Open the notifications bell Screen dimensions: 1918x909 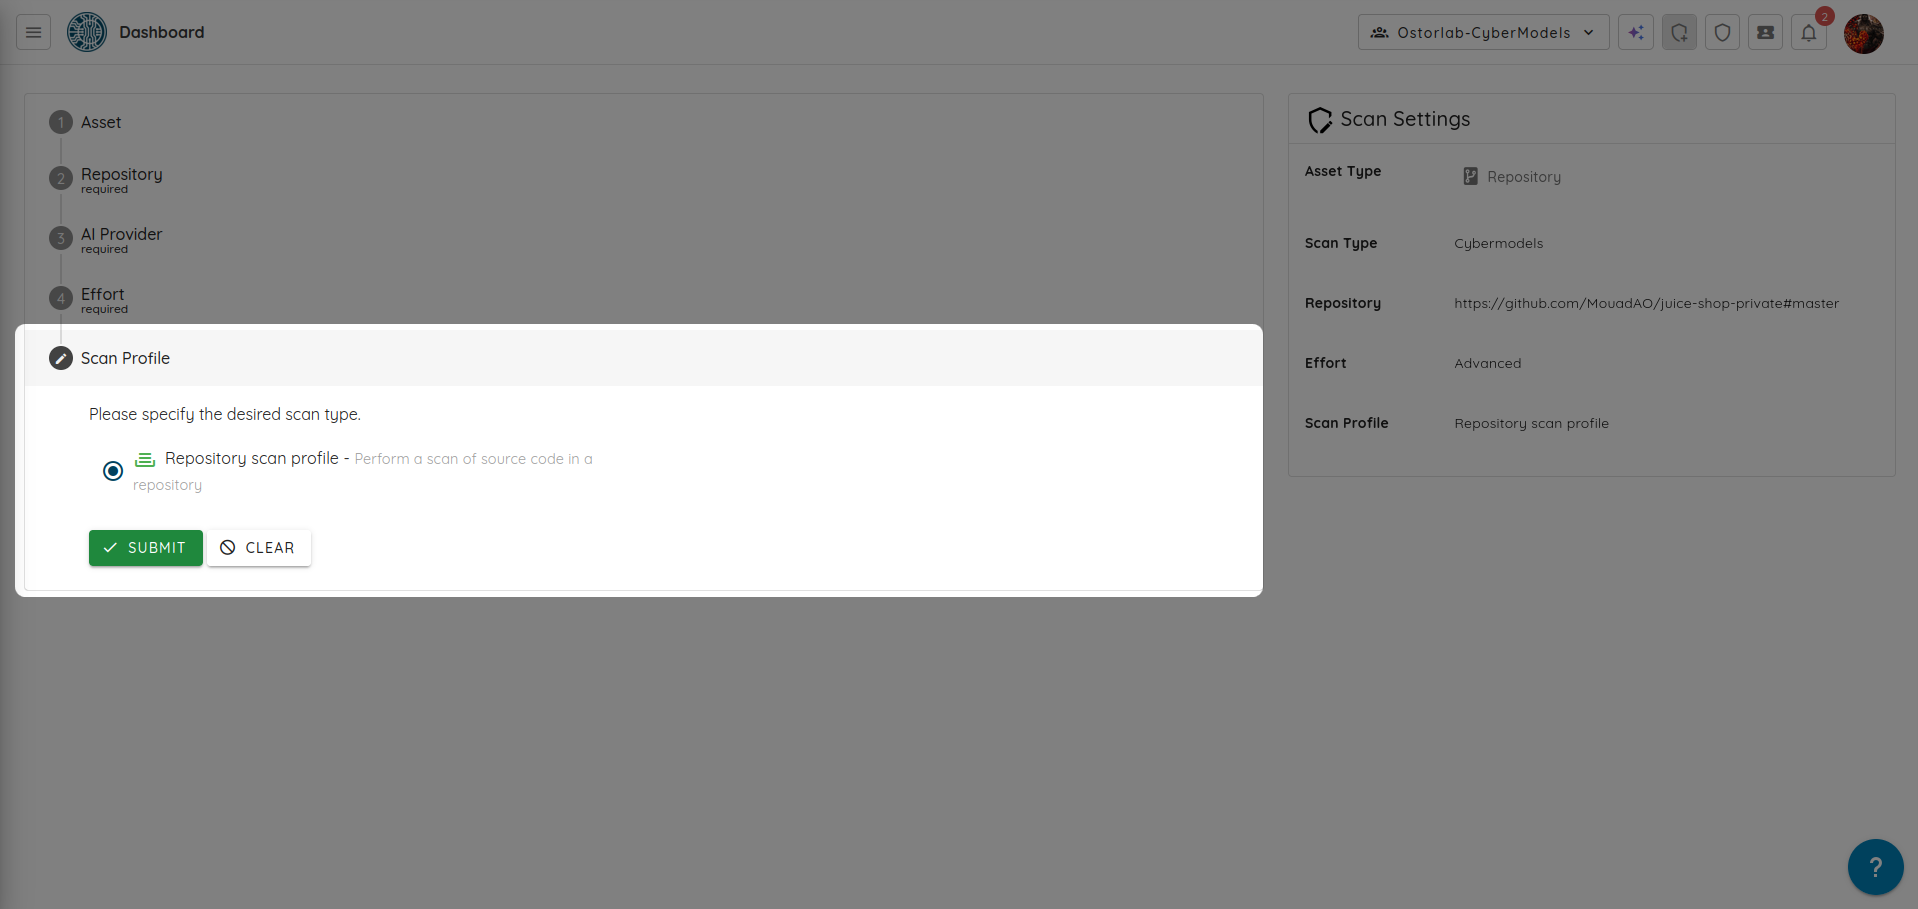tap(1808, 32)
